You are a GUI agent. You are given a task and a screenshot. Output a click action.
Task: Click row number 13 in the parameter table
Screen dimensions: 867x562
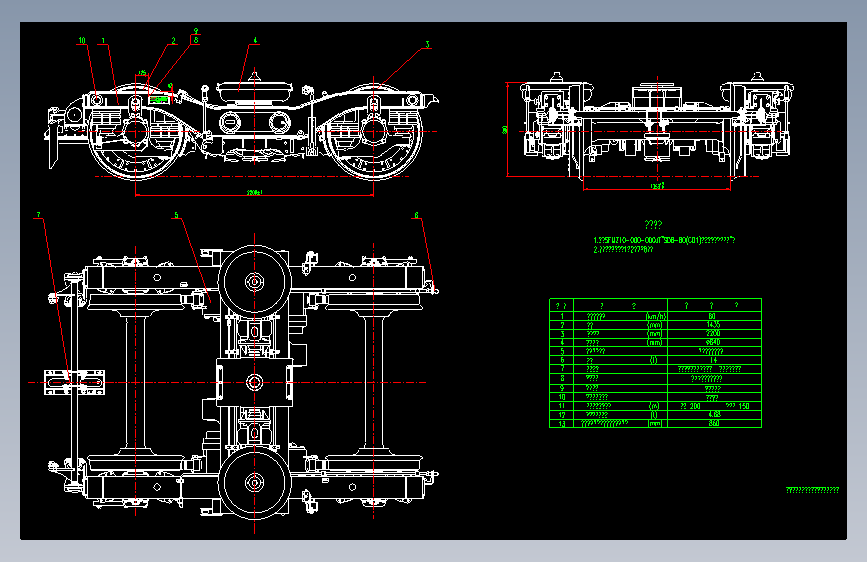562,424
